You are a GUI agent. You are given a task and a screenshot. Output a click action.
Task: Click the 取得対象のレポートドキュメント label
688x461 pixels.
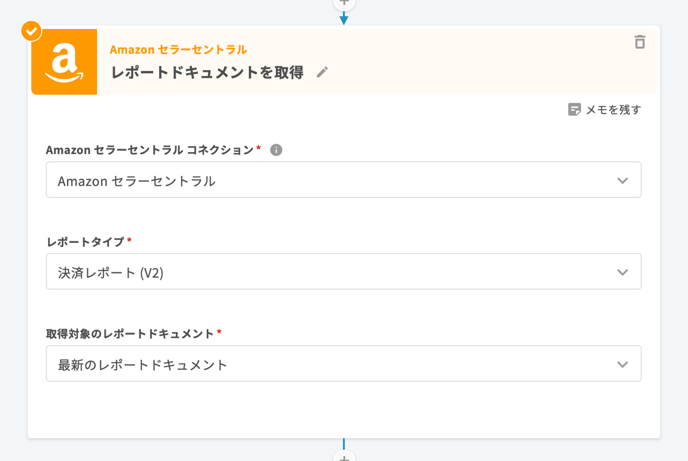[x=130, y=334]
